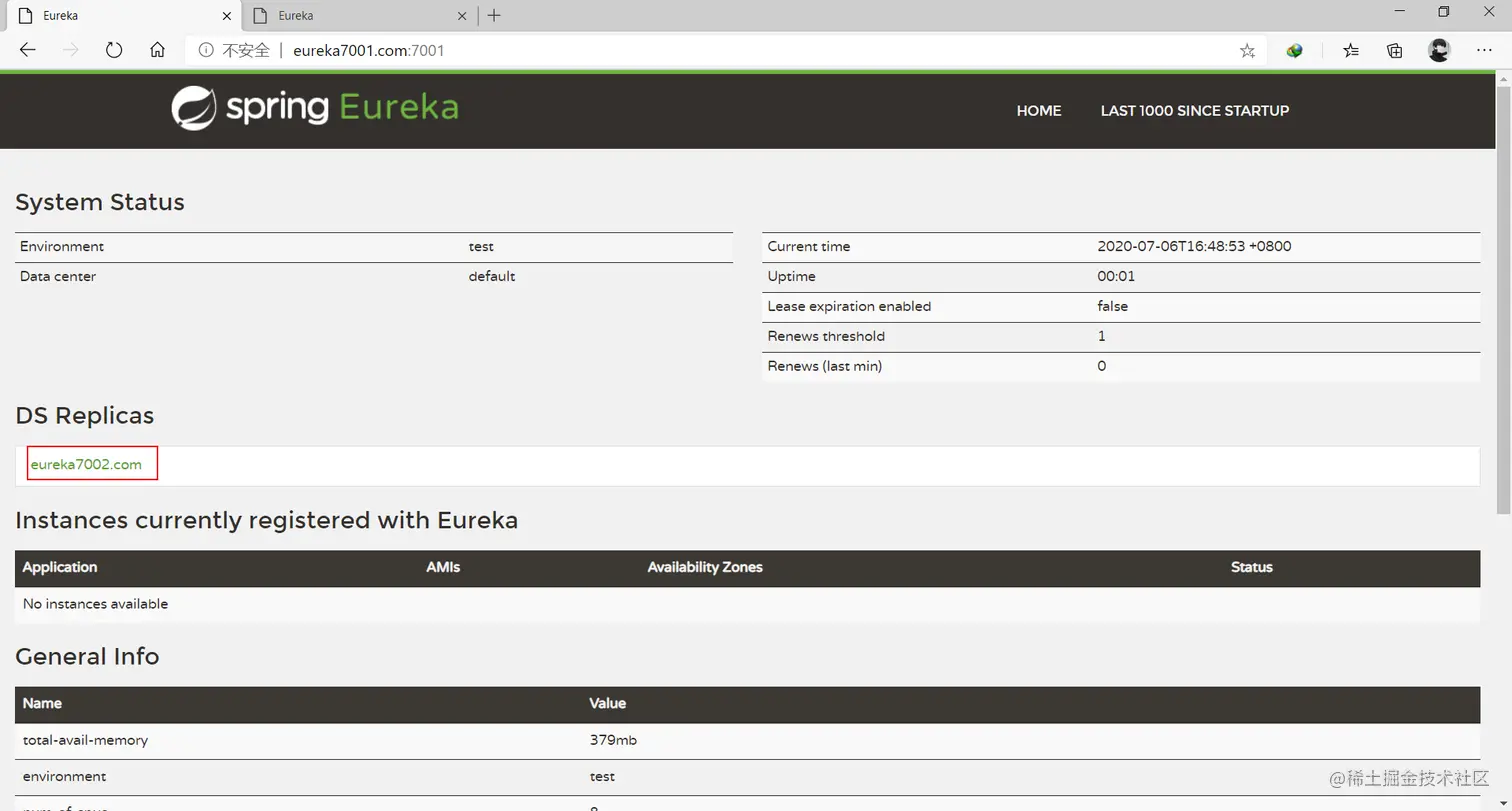Close the second Eureka tab
Screen dimensions: 1512x811
click(462, 16)
